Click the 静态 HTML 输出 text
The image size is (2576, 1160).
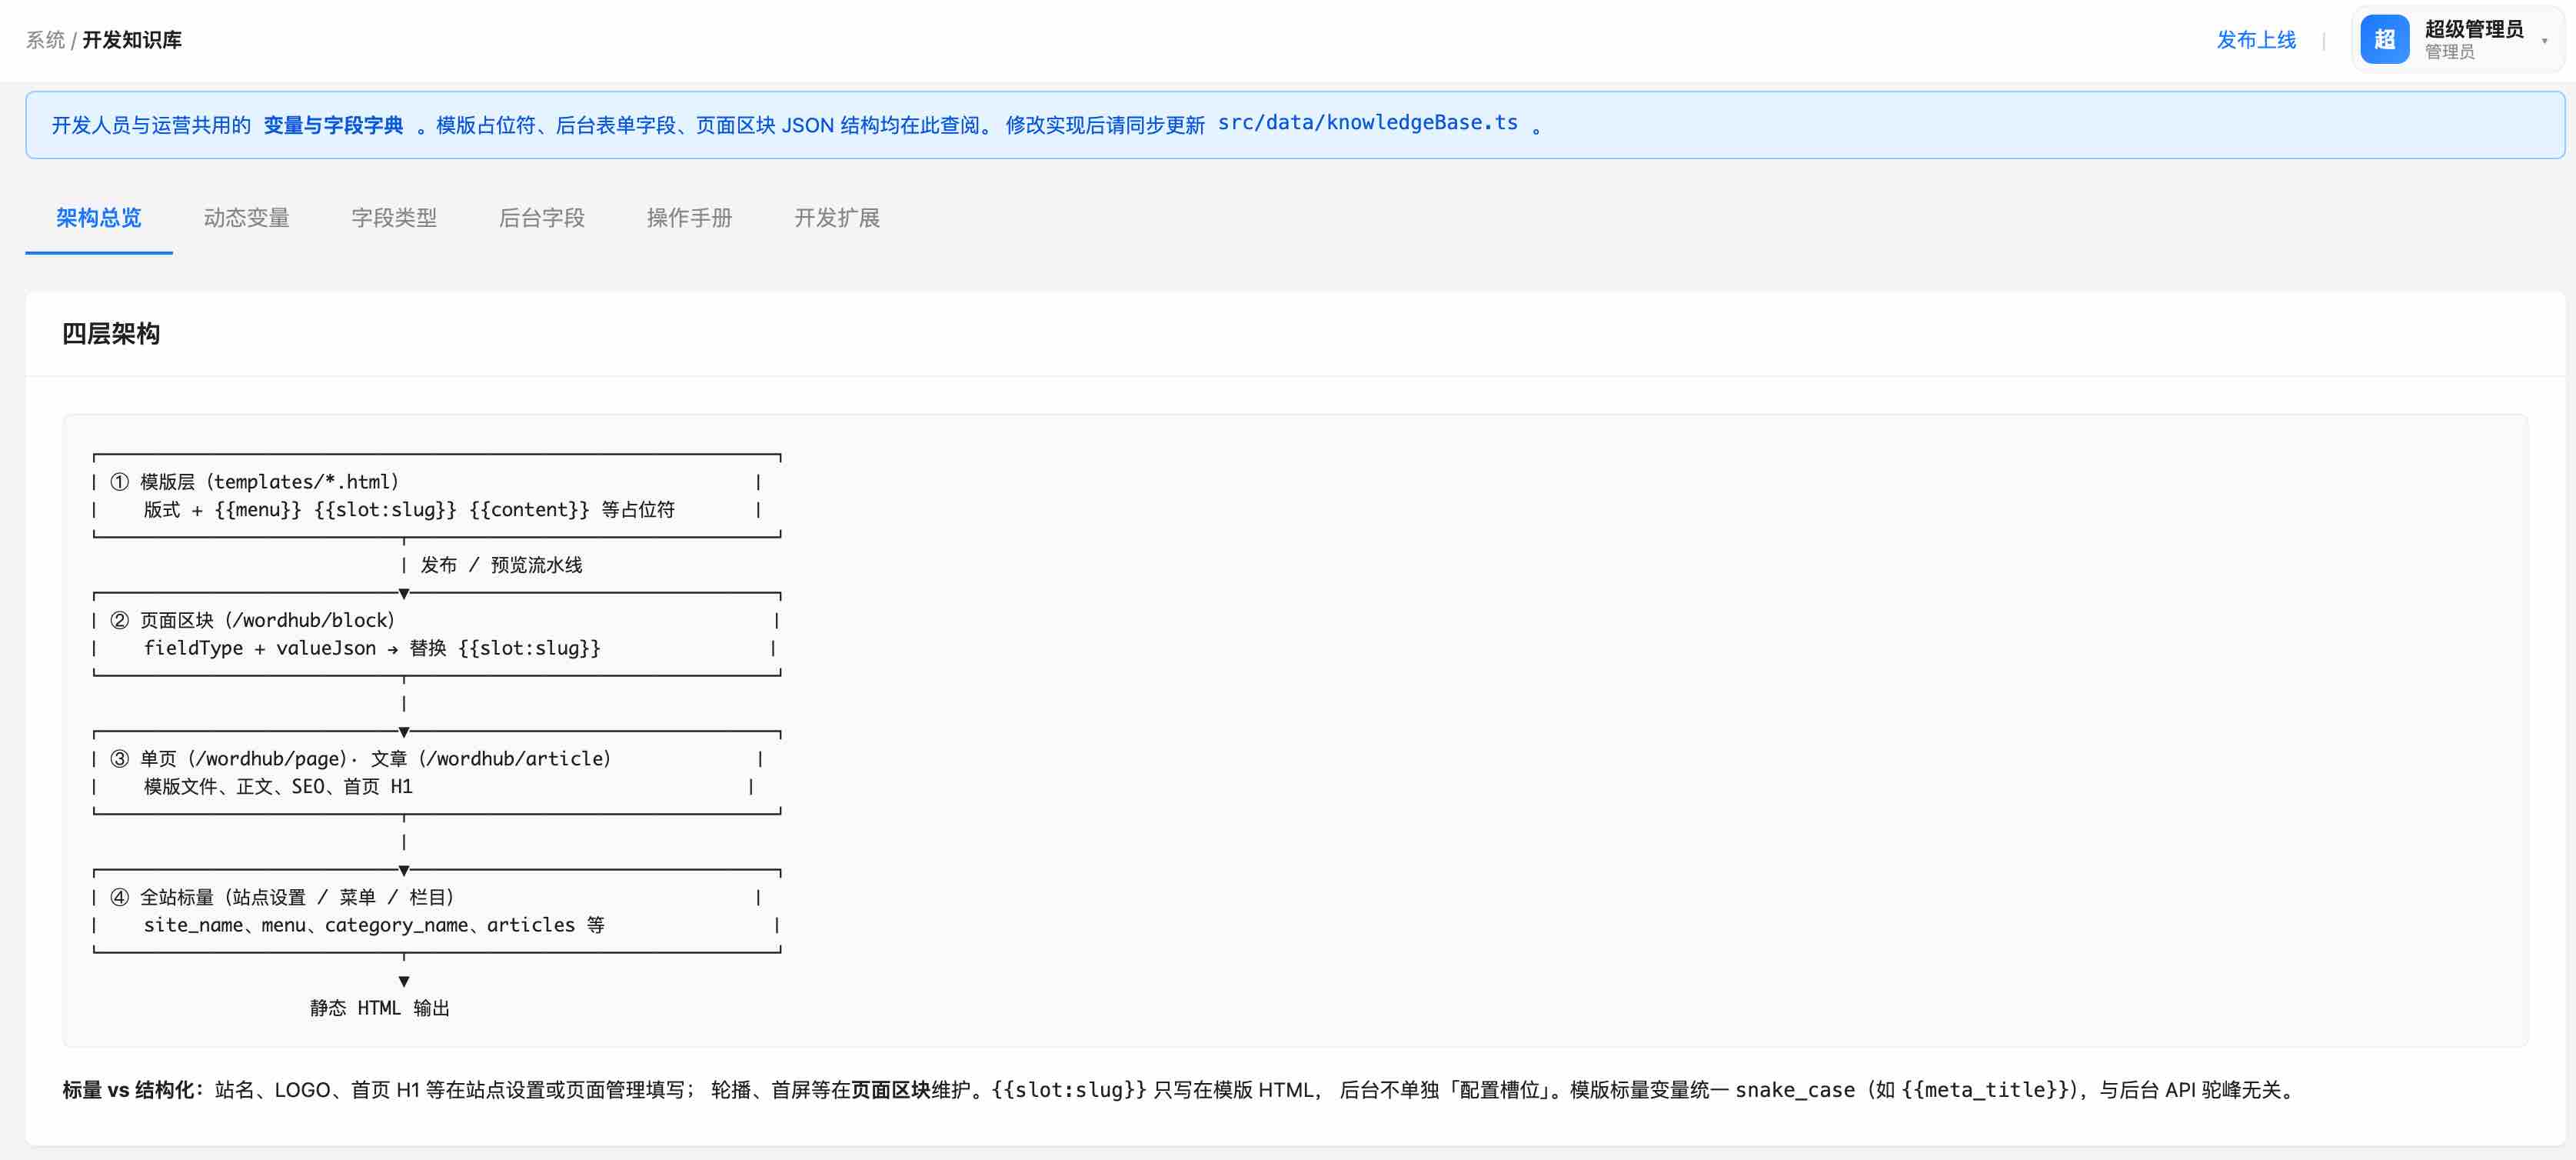pyautogui.click(x=380, y=1008)
